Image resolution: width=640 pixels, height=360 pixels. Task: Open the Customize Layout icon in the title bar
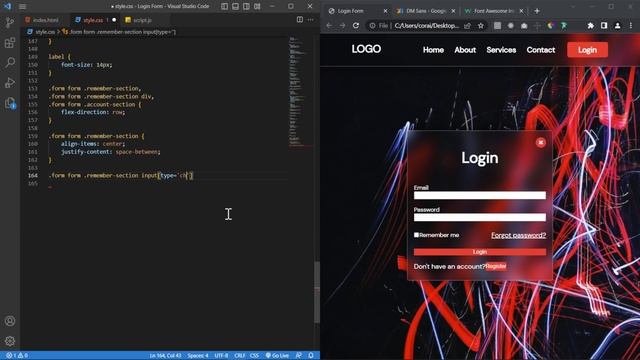tap(257, 6)
